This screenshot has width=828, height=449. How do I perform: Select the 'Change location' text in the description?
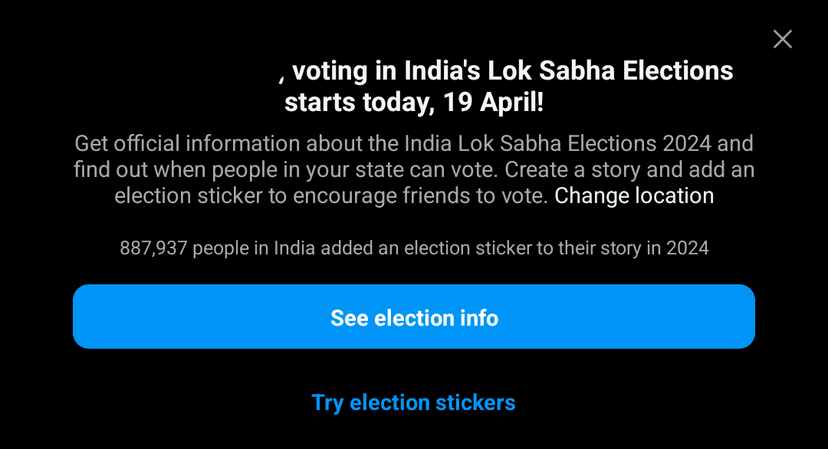coord(634,196)
